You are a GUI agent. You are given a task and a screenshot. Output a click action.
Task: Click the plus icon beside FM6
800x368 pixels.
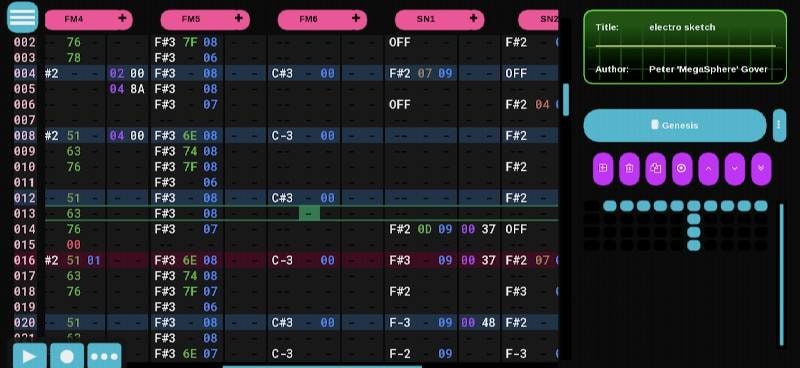tap(356, 18)
